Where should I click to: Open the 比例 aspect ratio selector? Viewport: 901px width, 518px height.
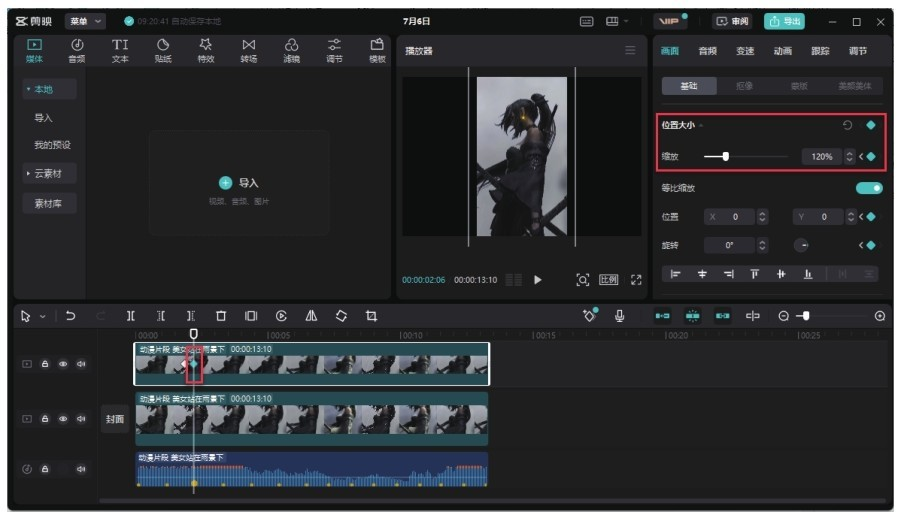pos(609,280)
